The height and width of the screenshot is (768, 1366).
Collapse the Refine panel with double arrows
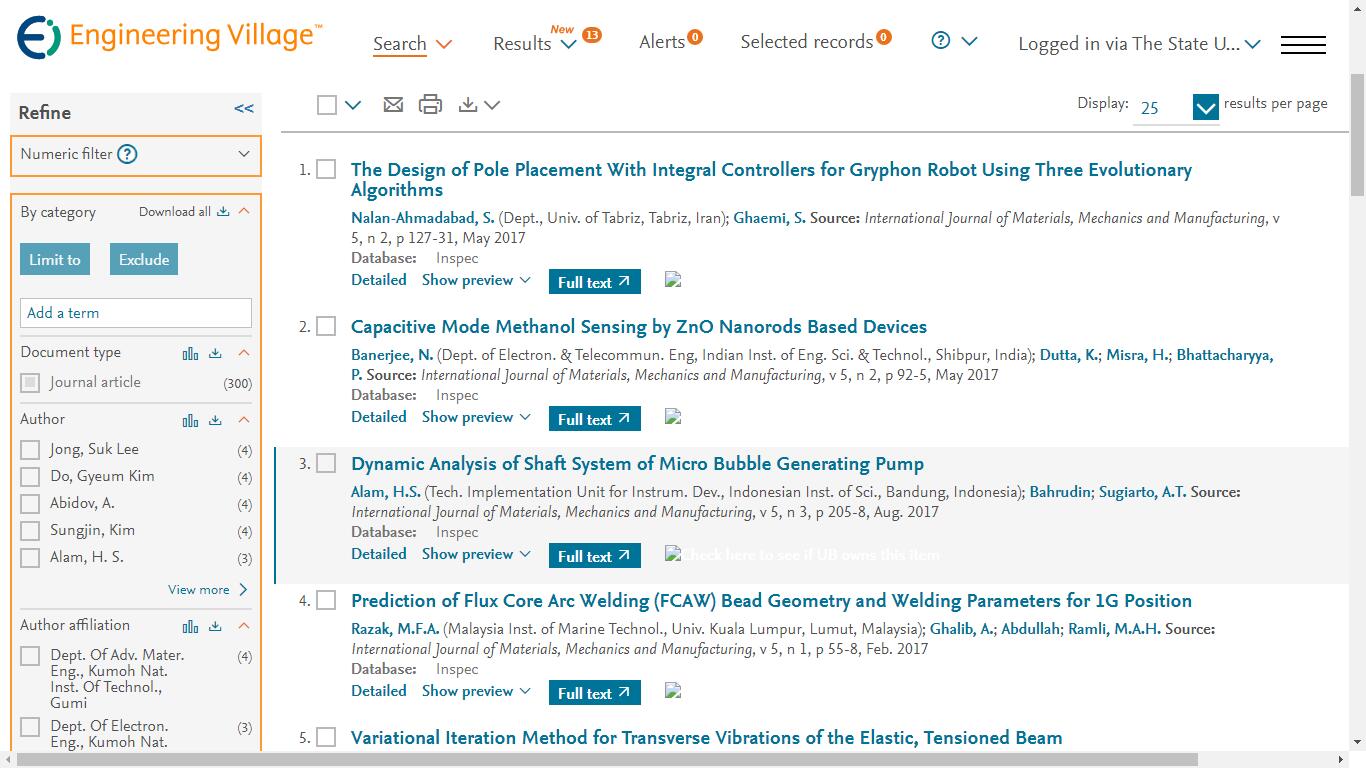point(244,109)
